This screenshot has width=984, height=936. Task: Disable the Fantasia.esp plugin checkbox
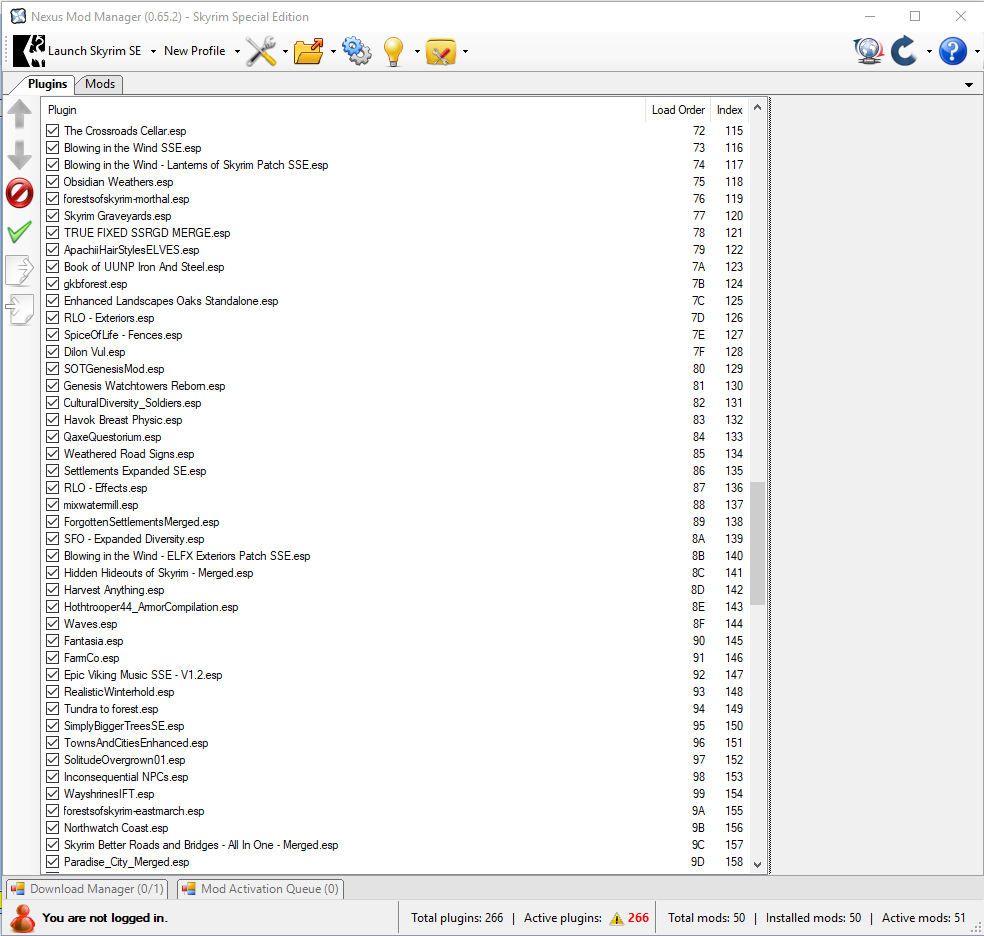click(54, 641)
